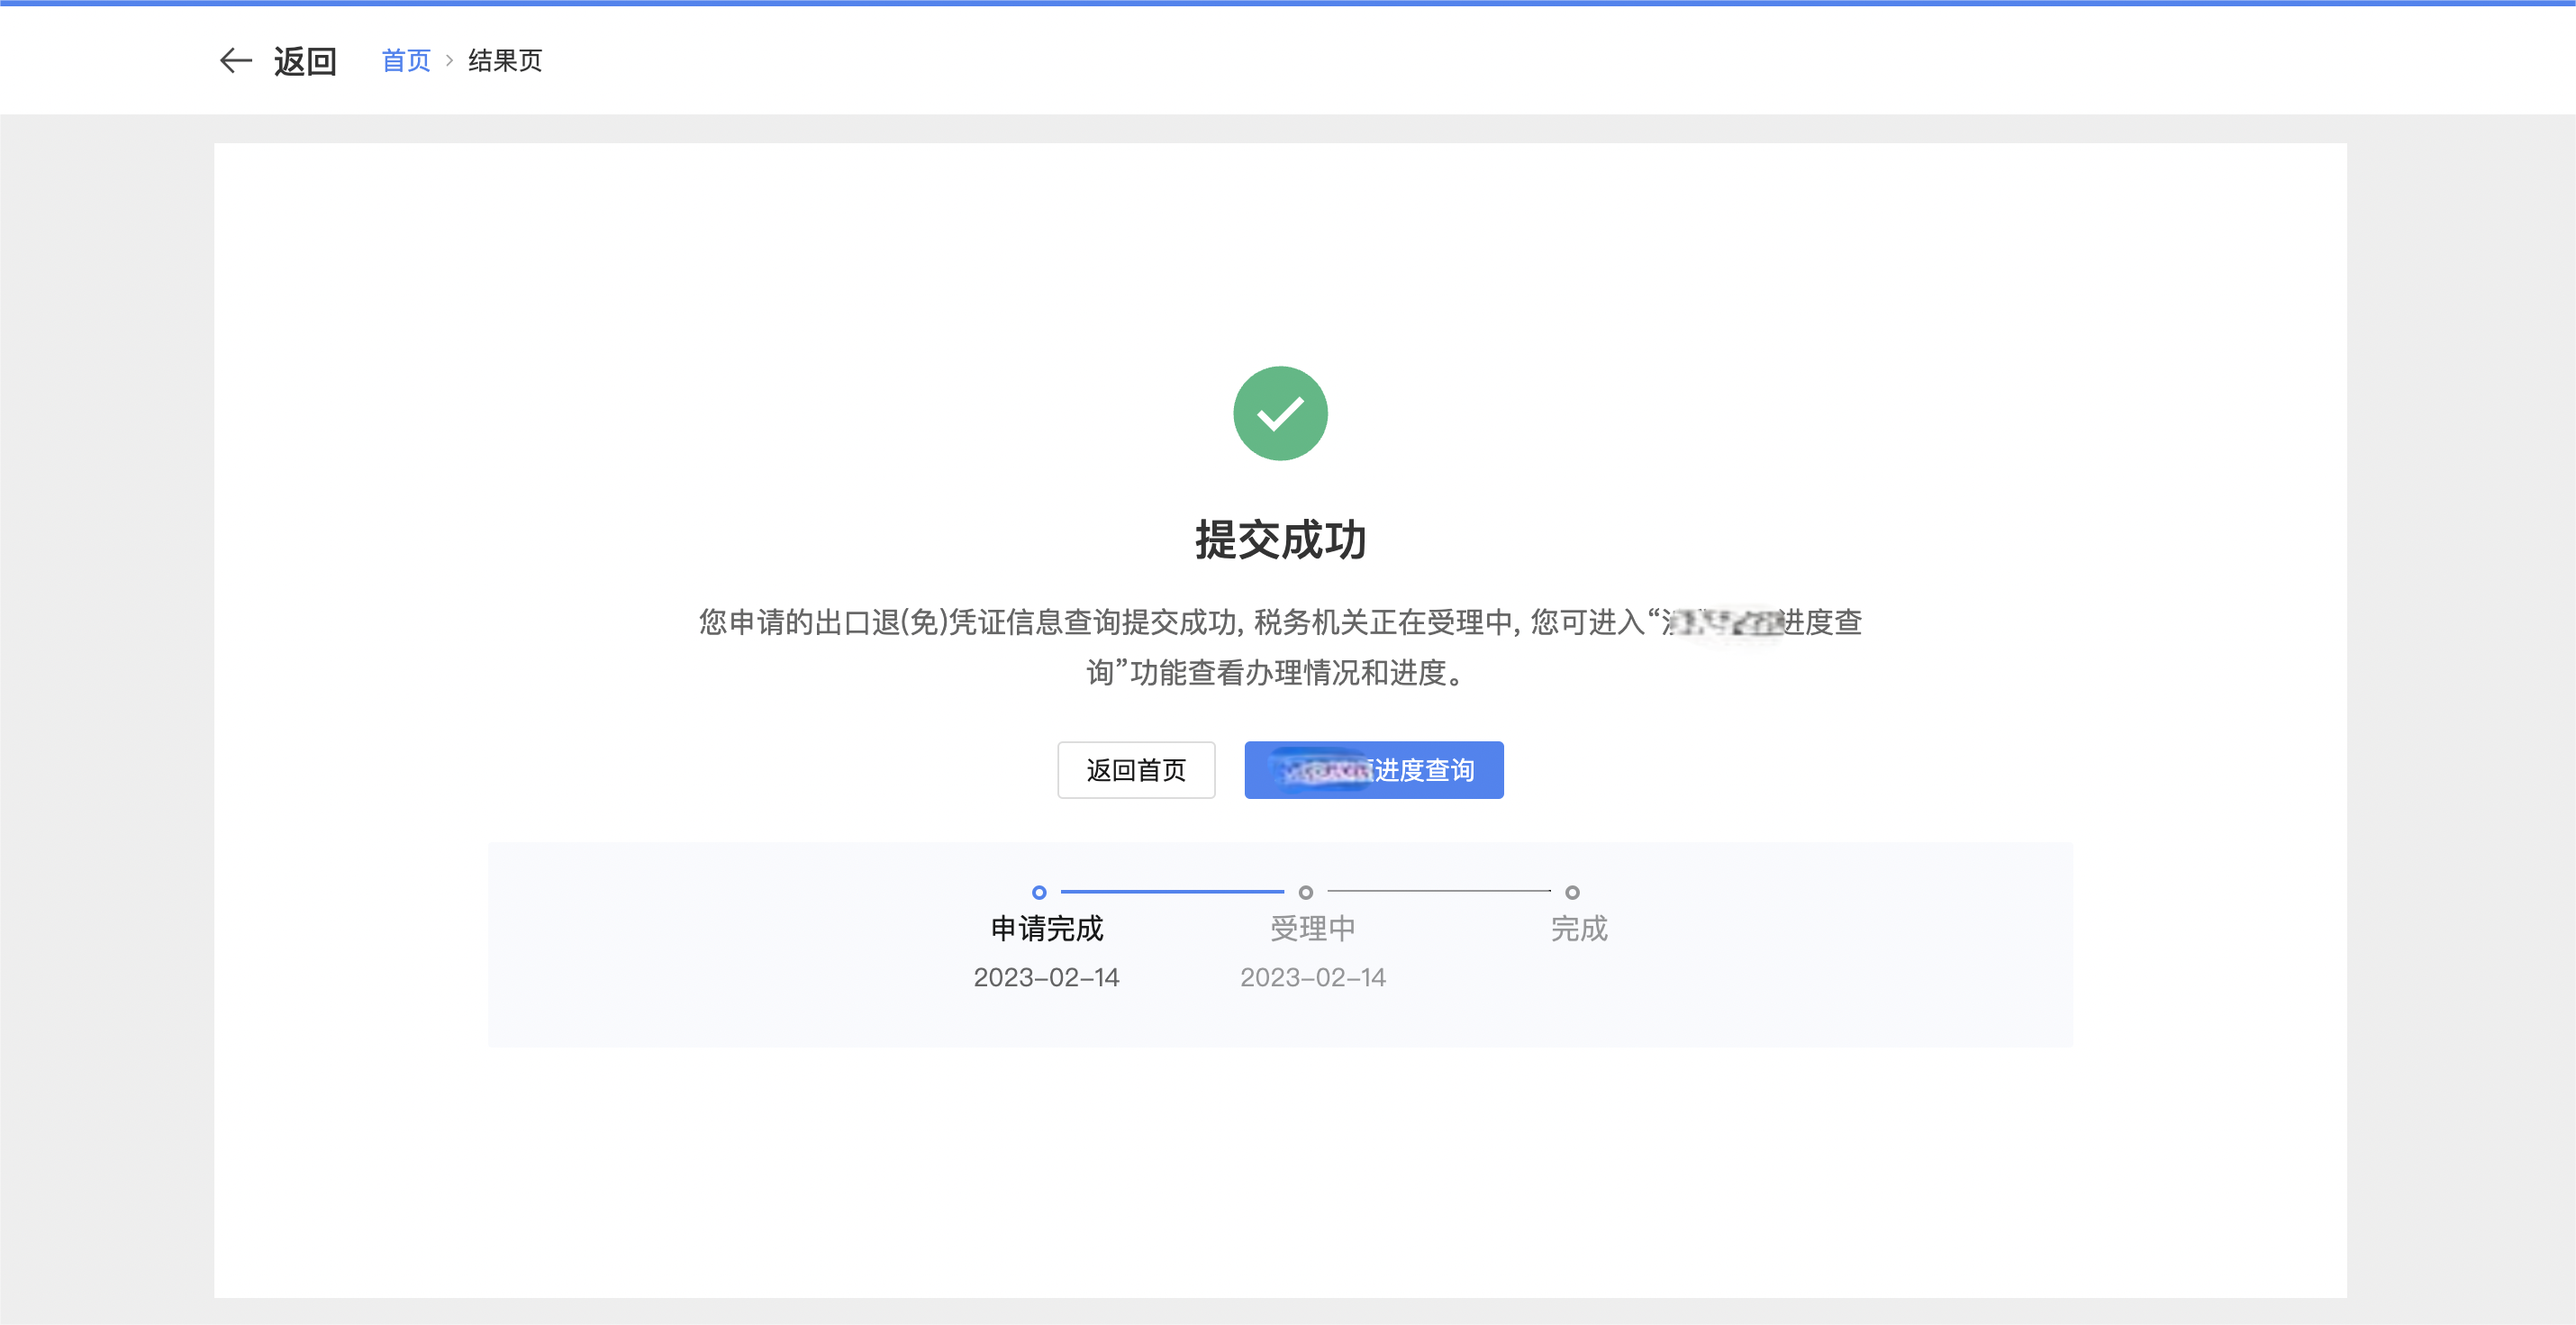This screenshot has height=1325, width=2576.
Task: Click the 完成 step circle marker
Action: (1572, 892)
